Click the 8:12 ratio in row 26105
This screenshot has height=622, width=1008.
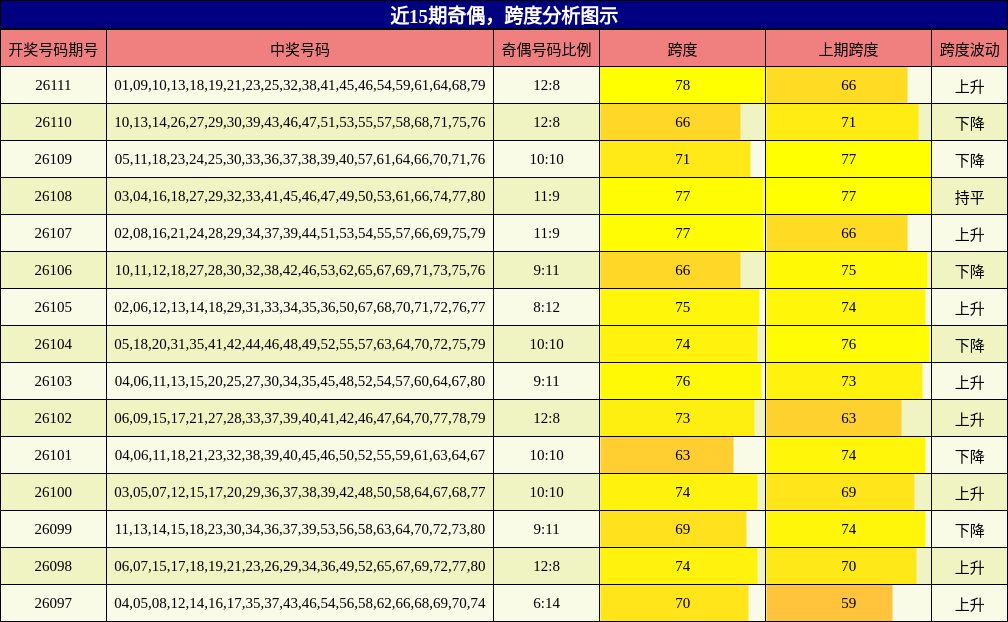pos(546,307)
